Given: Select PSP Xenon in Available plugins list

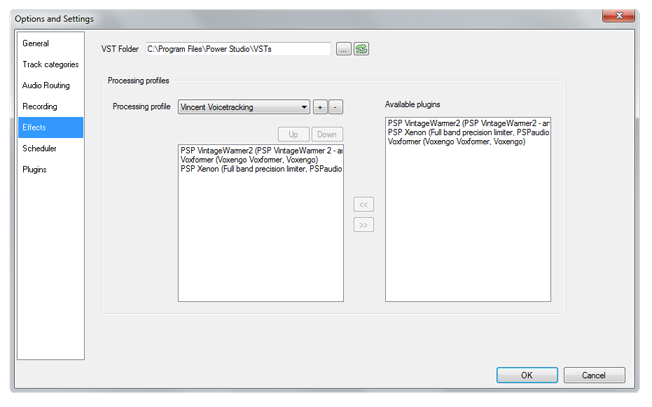Looking at the screenshot, I should point(466,132).
